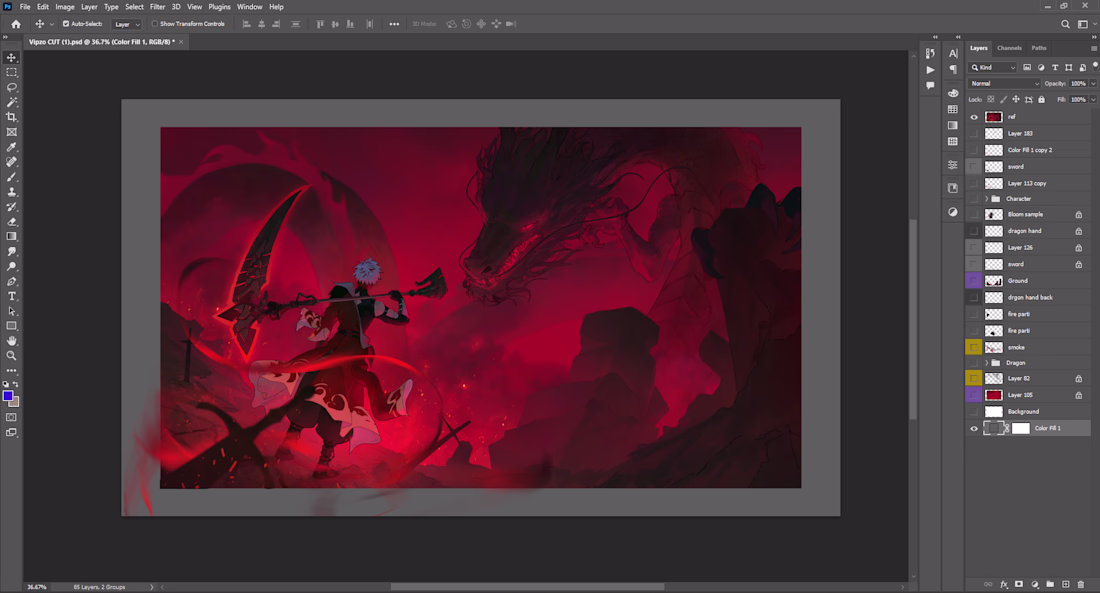Delete layer using the trash icon

(x=1081, y=584)
